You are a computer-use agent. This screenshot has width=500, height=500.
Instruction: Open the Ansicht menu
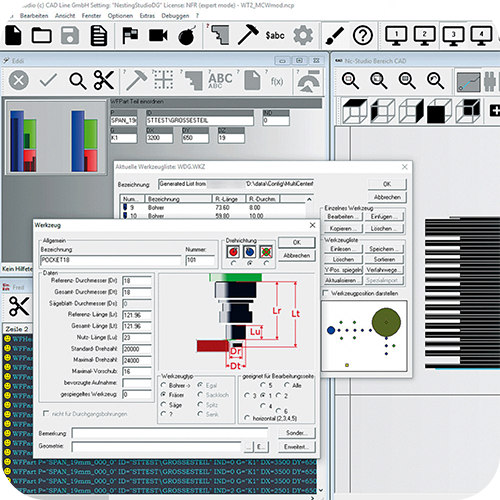65,16
